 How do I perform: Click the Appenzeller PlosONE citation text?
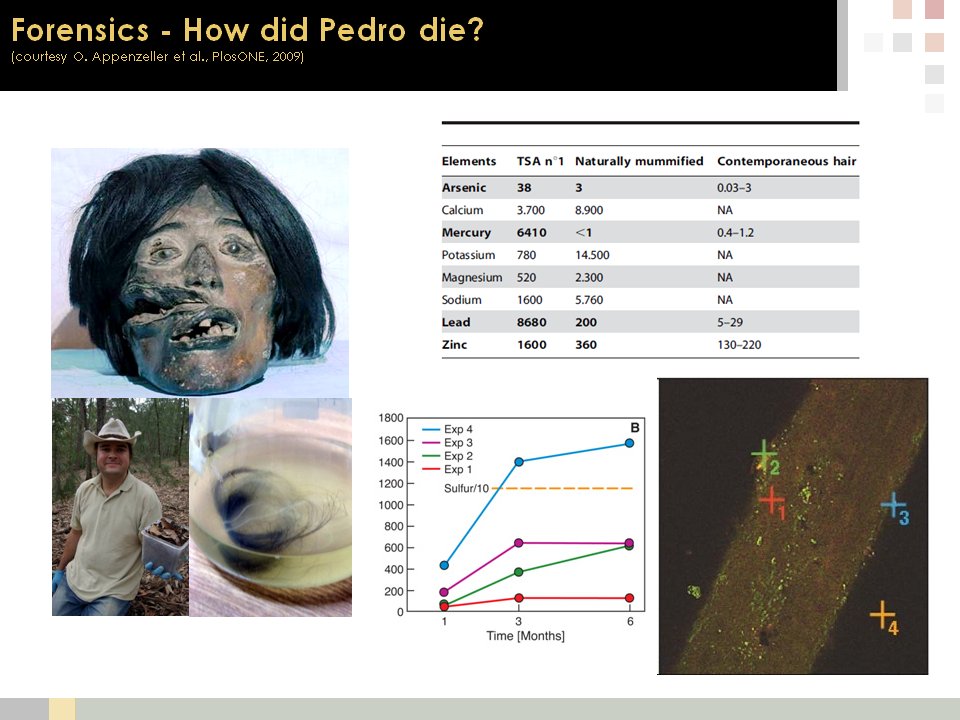(x=158, y=56)
